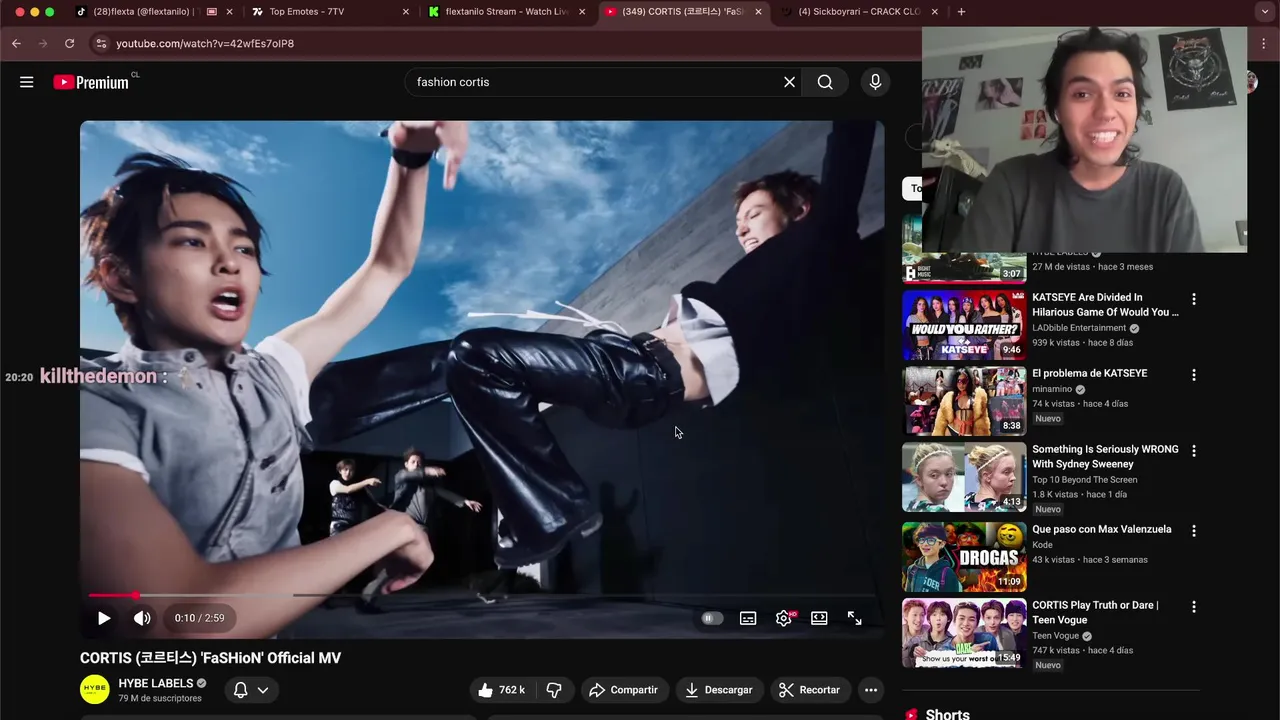Open a new browser tab
The width and height of the screenshot is (1280, 720).
tap(961, 12)
